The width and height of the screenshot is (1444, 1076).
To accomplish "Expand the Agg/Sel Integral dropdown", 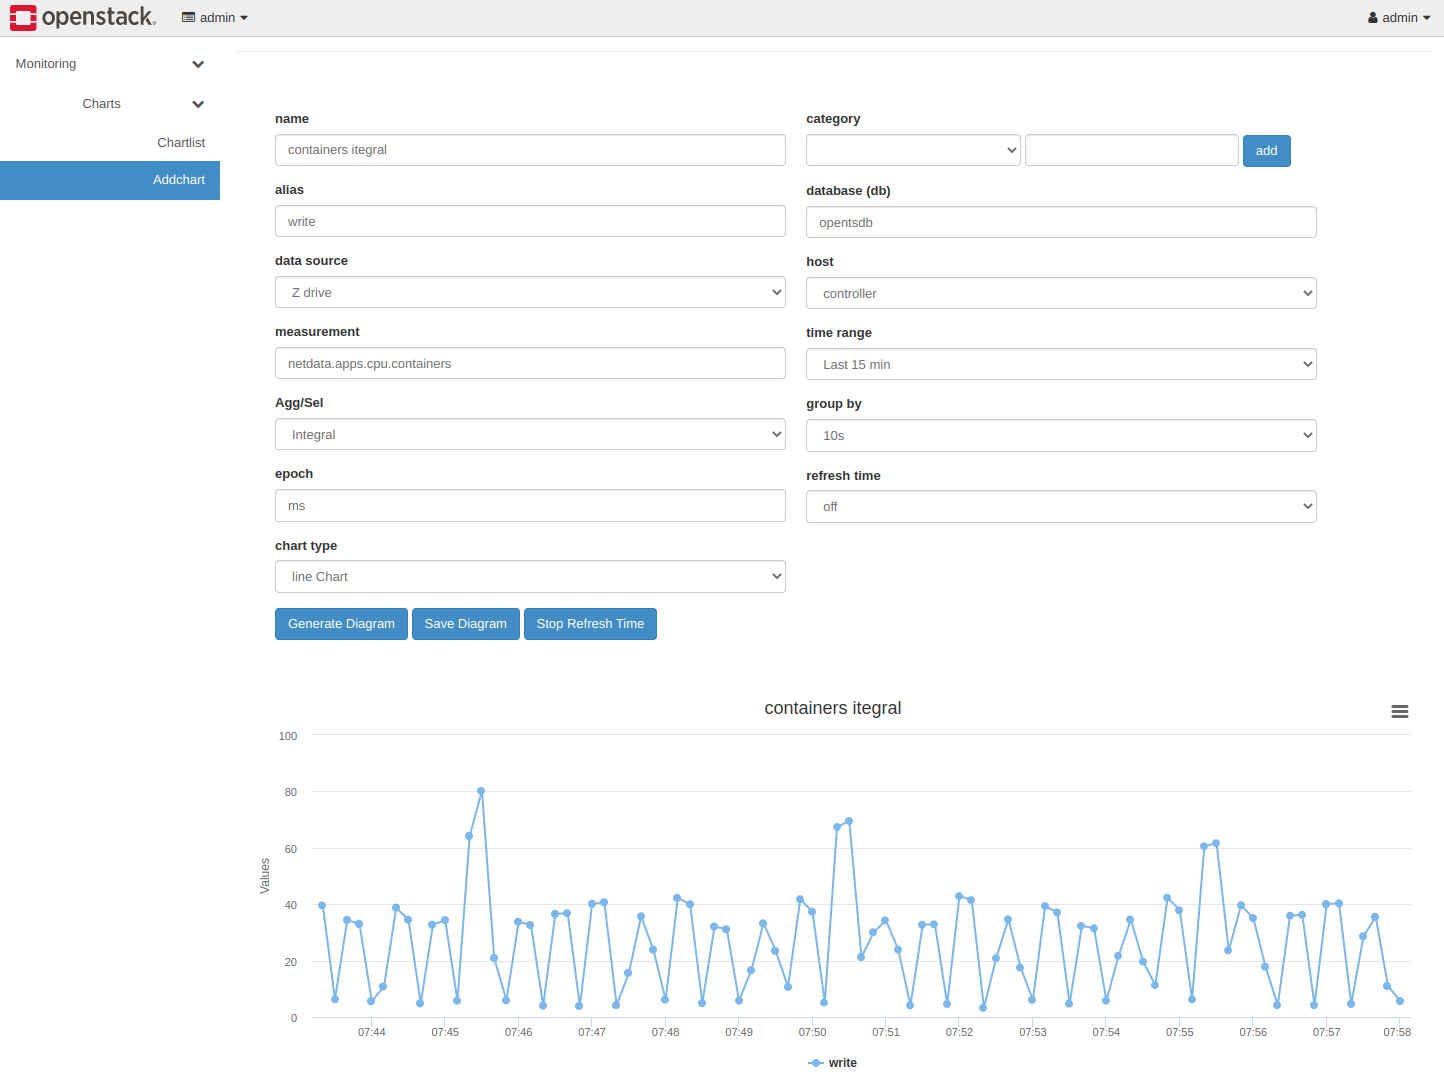I will click(530, 435).
